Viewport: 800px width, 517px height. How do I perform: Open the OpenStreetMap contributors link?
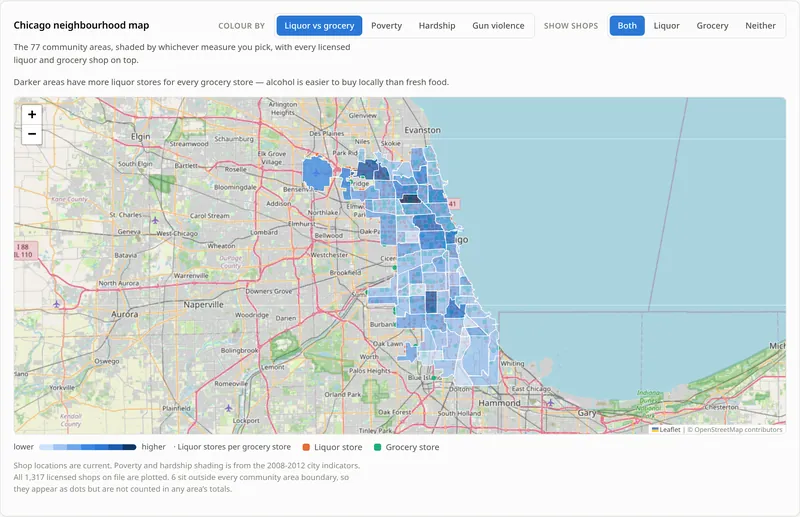(738, 430)
